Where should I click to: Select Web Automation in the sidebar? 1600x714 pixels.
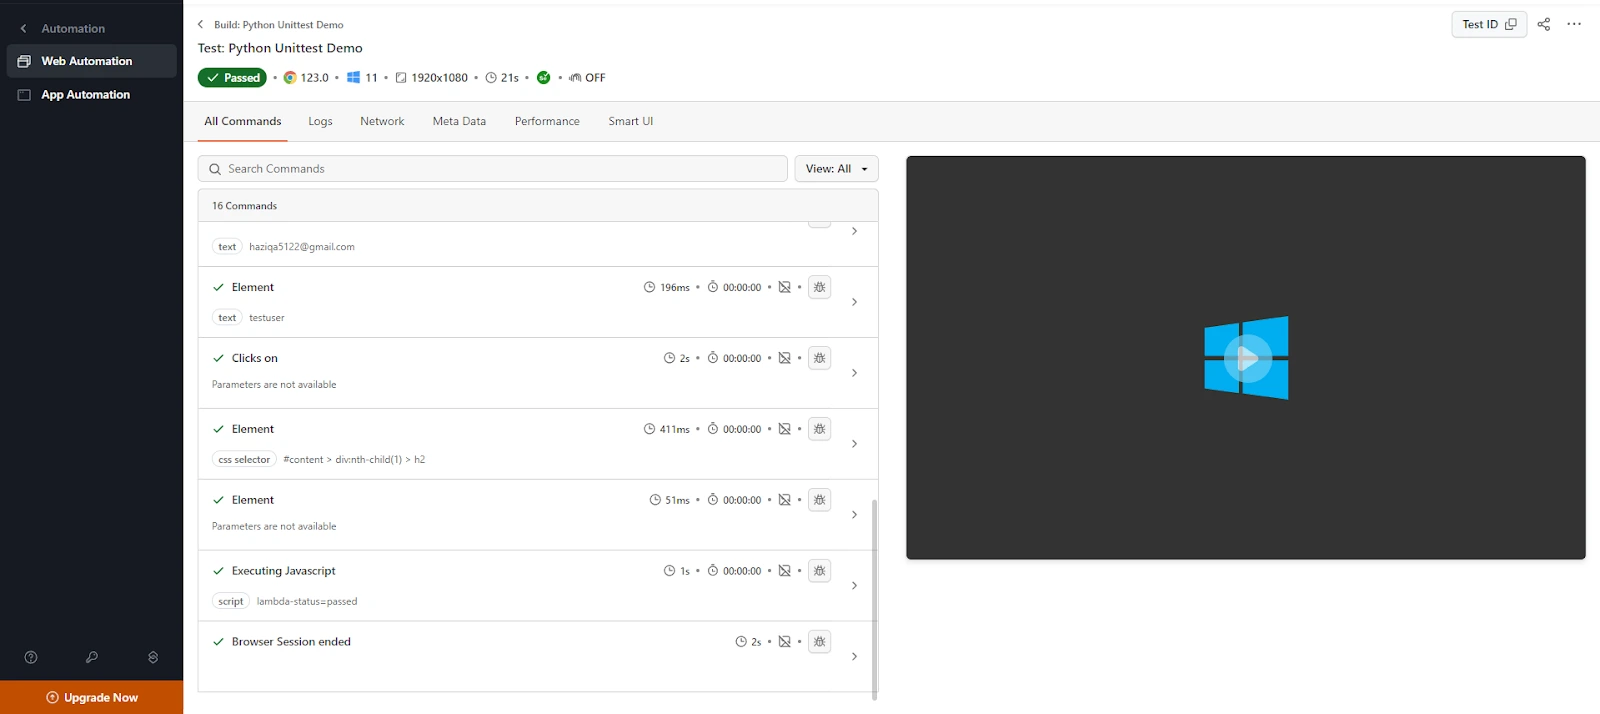pos(91,61)
